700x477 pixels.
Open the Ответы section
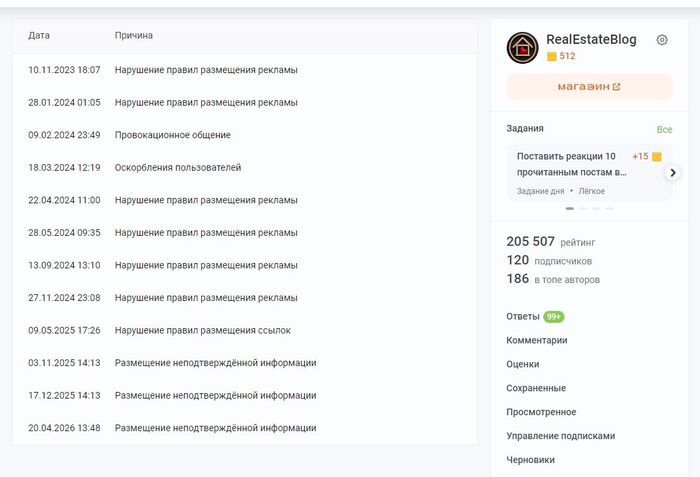[523, 316]
